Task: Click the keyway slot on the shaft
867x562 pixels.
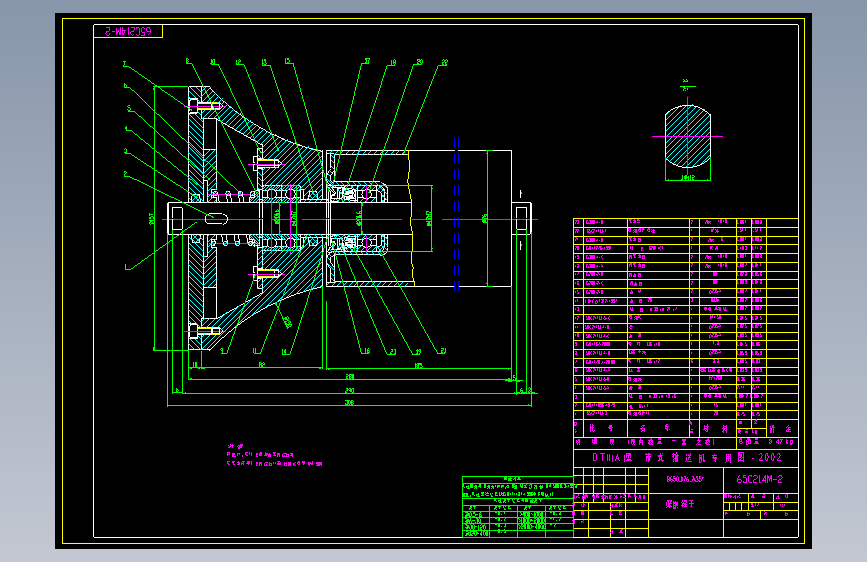Action: (x=216, y=219)
